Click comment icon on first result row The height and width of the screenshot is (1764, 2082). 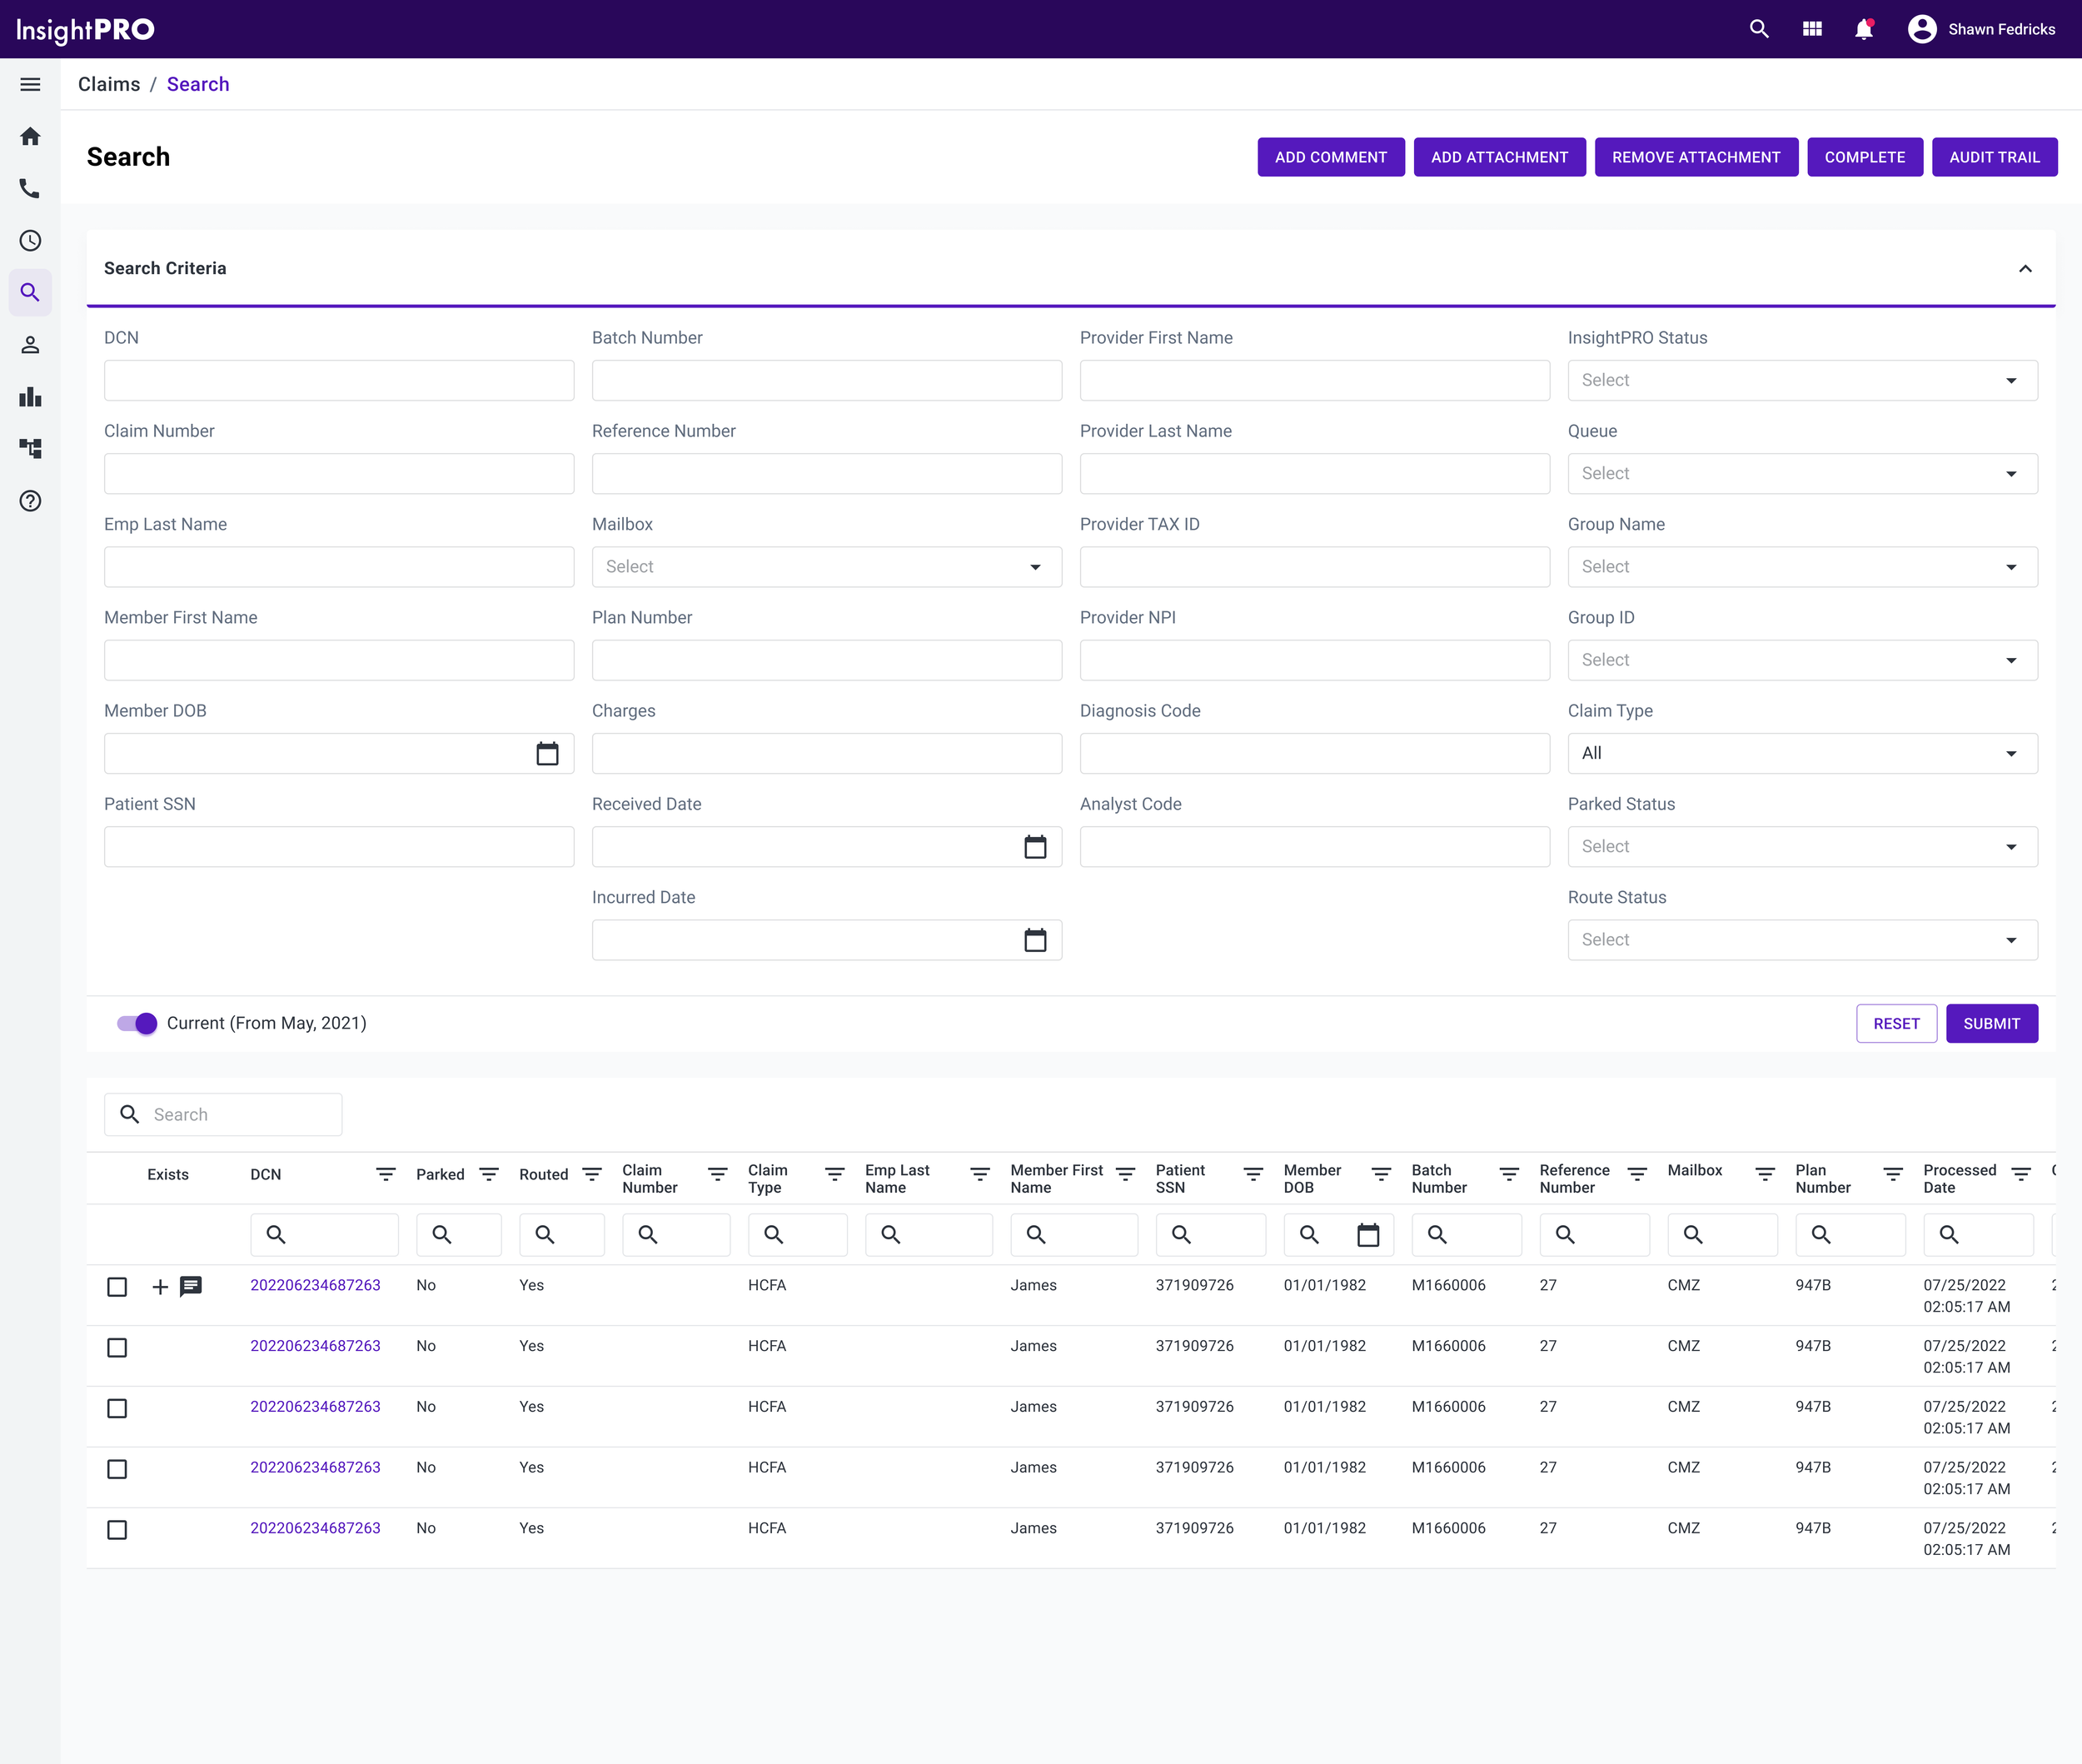click(191, 1286)
